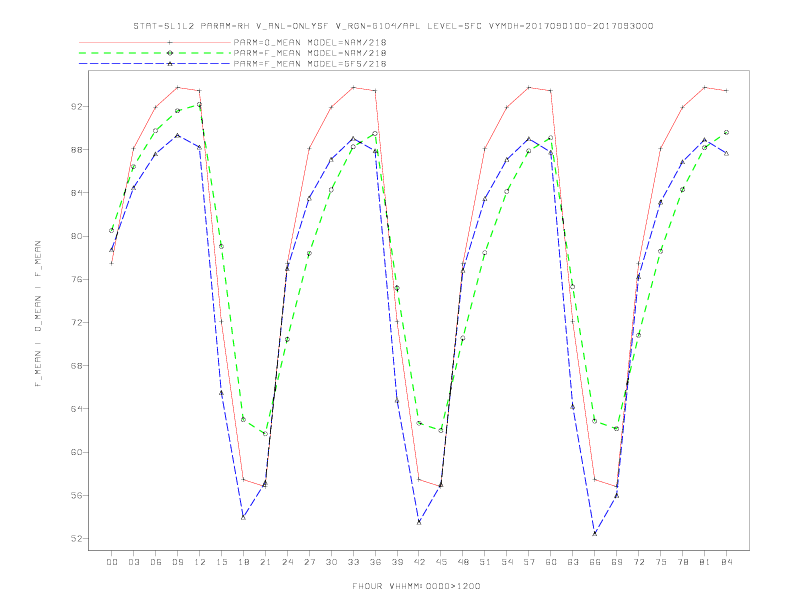The width and height of the screenshot is (792, 612).
Task: Click x-axis forecast hour label 30
Action: [x=331, y=562]
